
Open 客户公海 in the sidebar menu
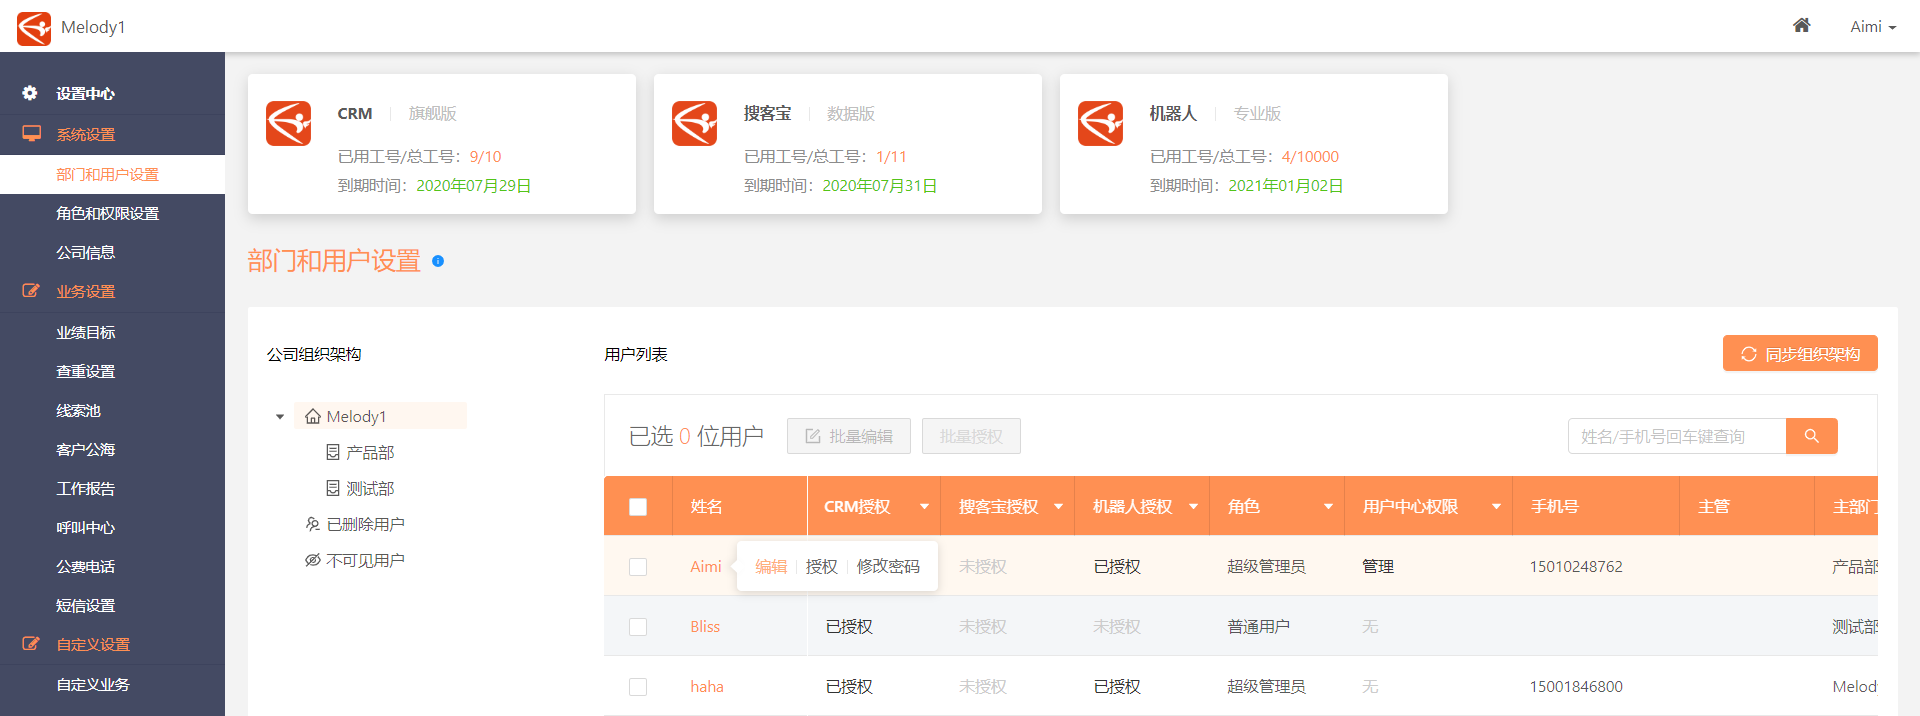85,449
